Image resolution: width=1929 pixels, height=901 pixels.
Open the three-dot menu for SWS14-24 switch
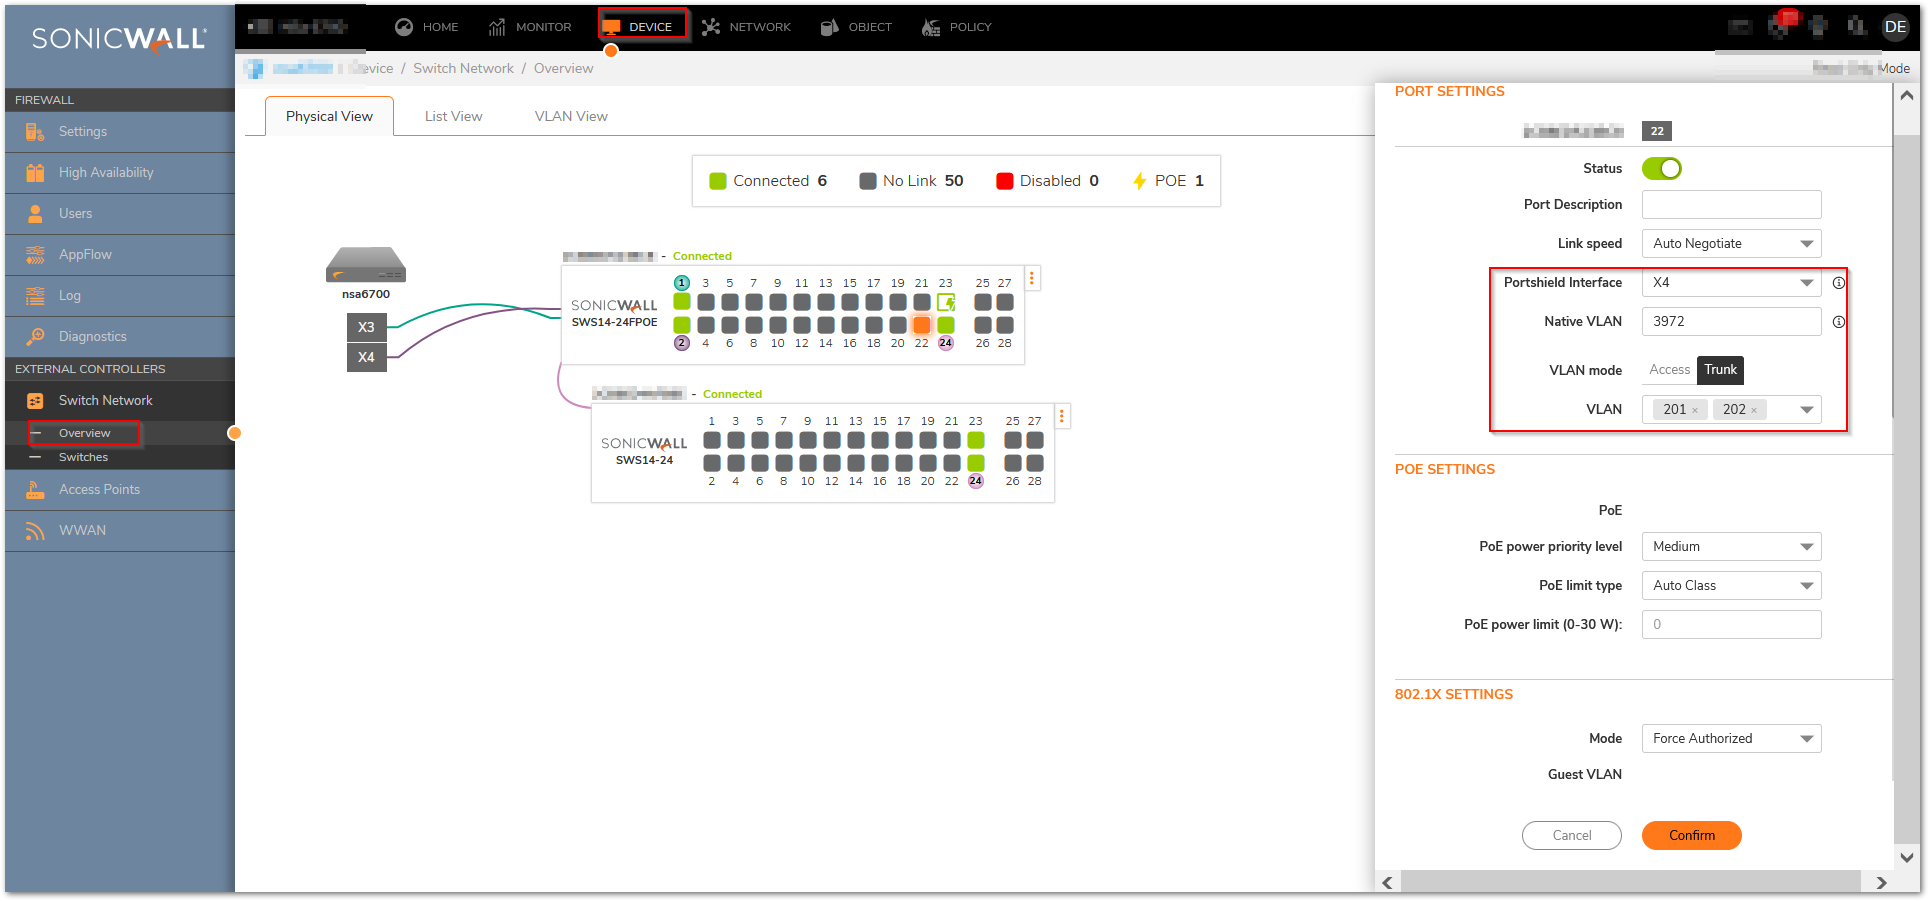tap(1062, 416)
